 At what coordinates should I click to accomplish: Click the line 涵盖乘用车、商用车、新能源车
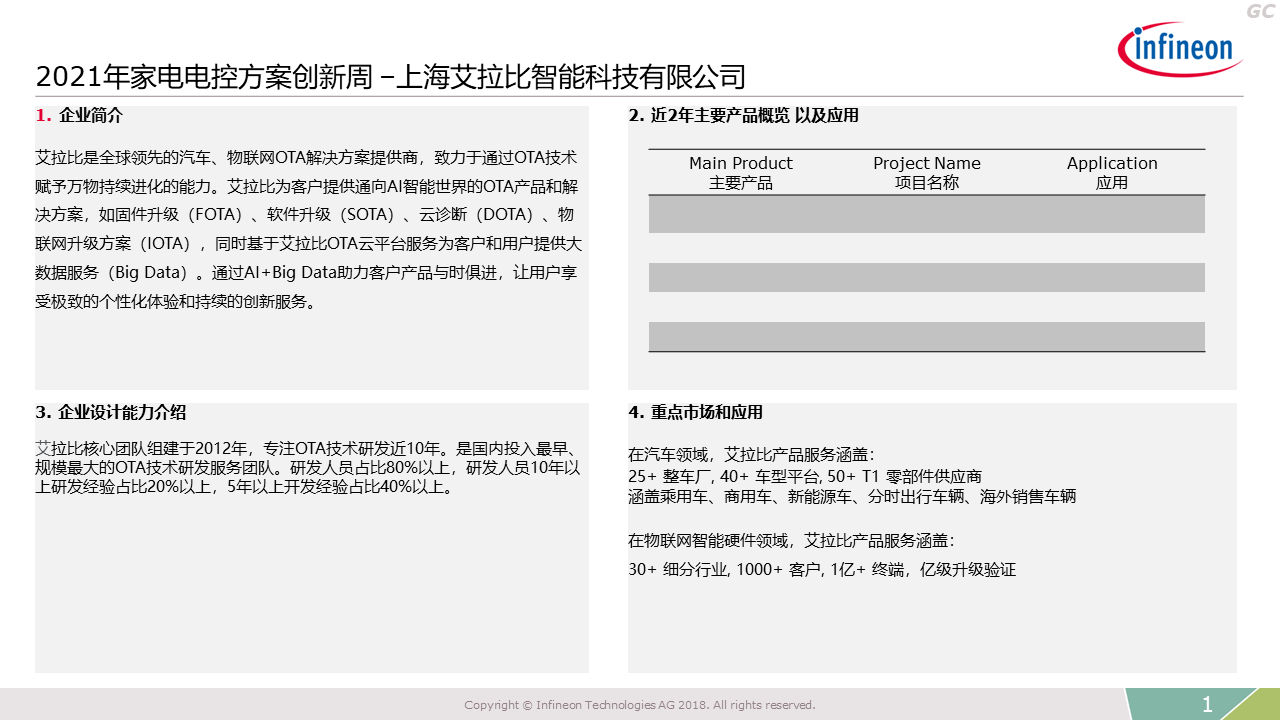click(x=852, y=497)
